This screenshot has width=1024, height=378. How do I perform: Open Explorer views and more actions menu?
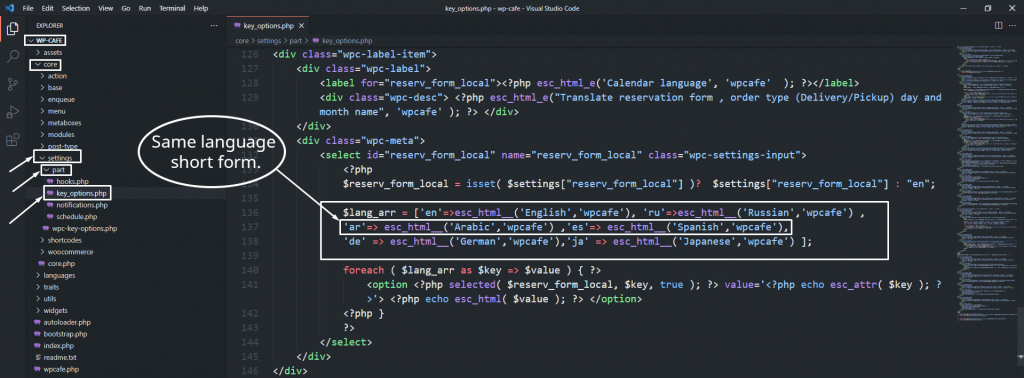tap(214, 25)
